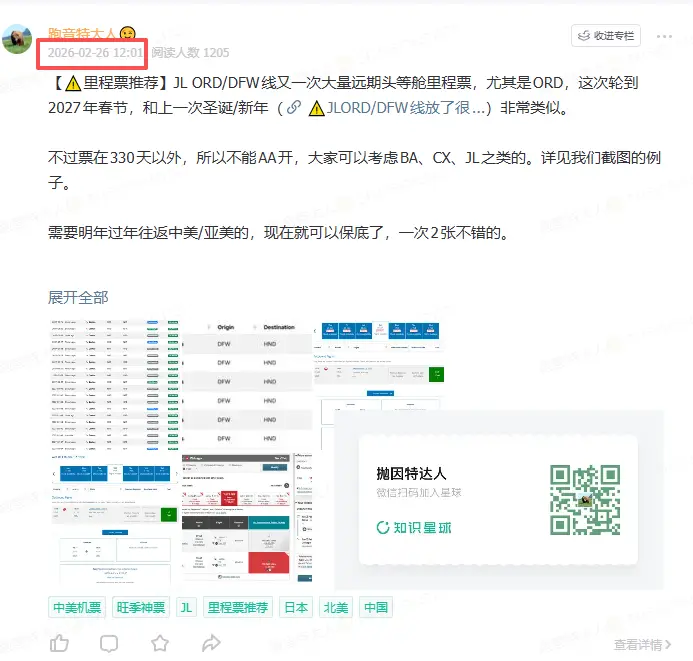Select the 北美 tag

335,608
